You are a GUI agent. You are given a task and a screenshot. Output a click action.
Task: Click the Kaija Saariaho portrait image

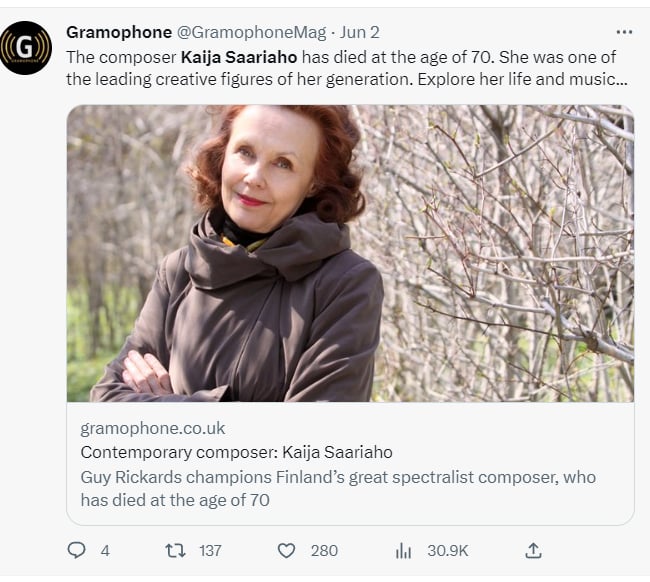pos(350,253)
